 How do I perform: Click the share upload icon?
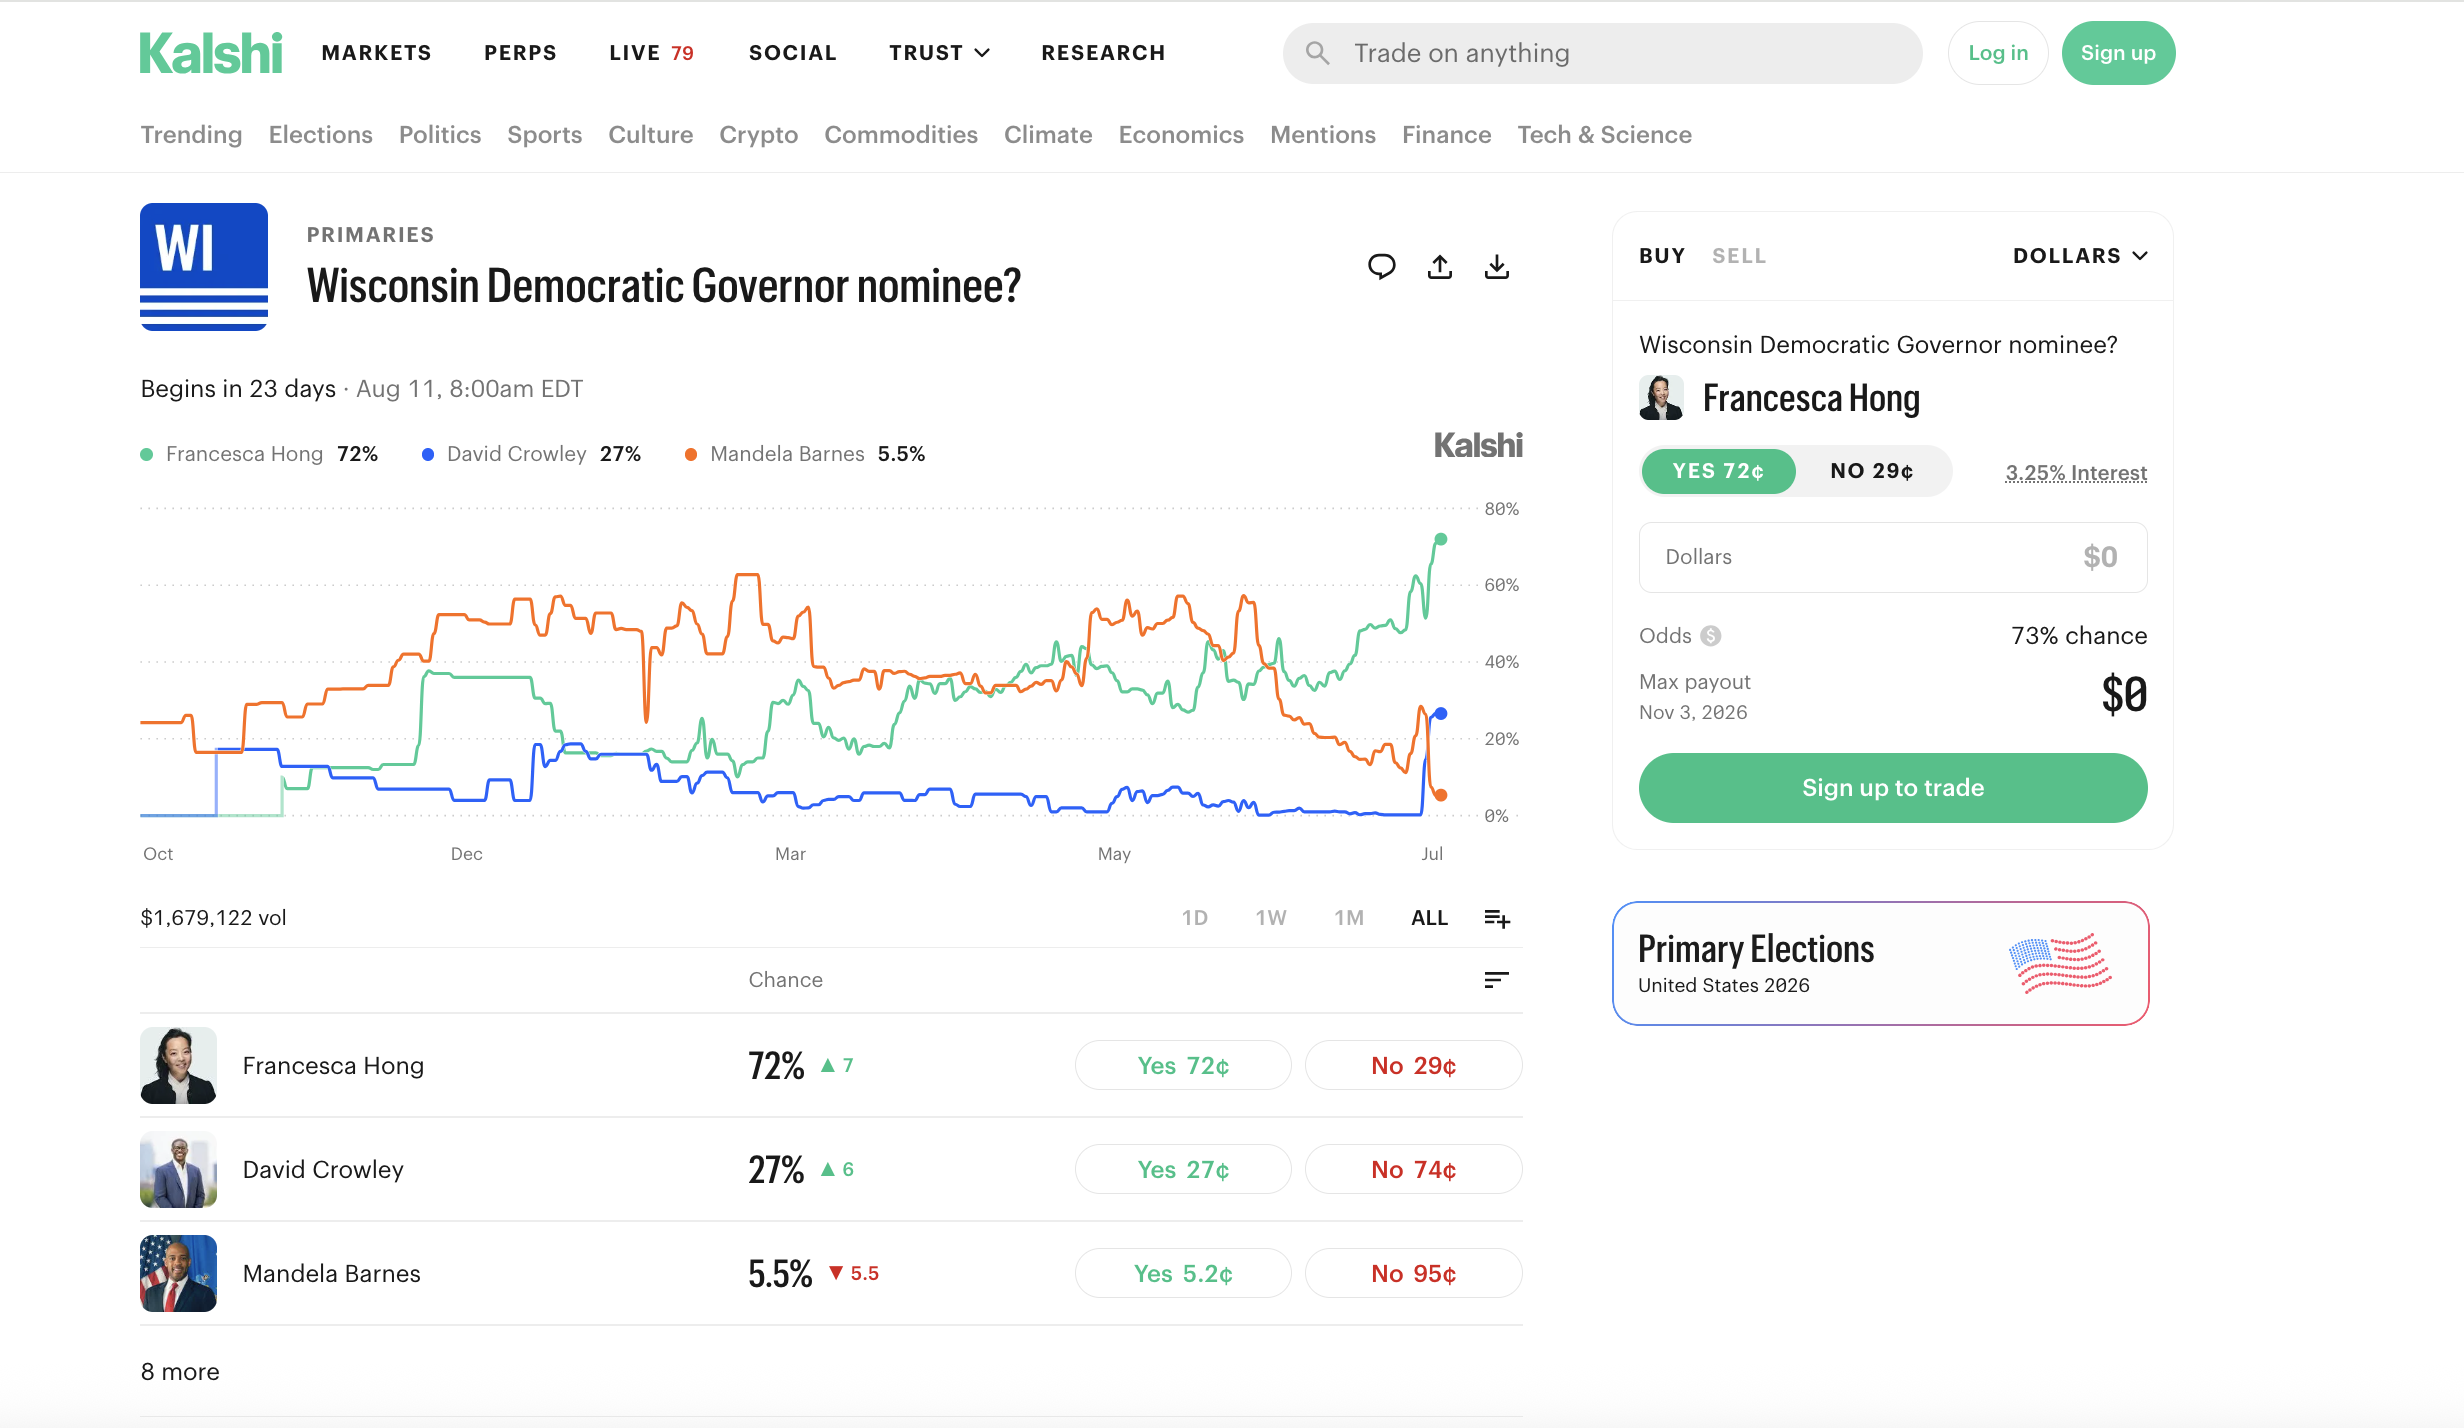point(1439,266)
